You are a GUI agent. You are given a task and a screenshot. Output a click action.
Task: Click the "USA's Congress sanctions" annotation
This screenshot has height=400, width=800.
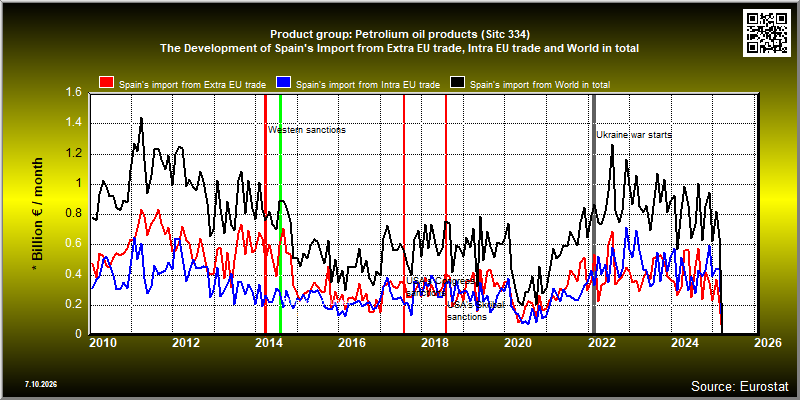441,287
